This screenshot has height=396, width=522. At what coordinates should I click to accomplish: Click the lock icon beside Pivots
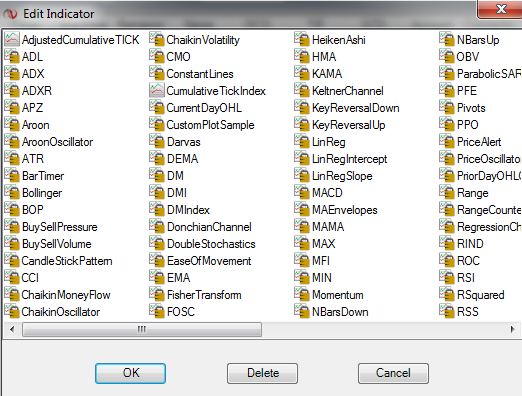(447, 107)
